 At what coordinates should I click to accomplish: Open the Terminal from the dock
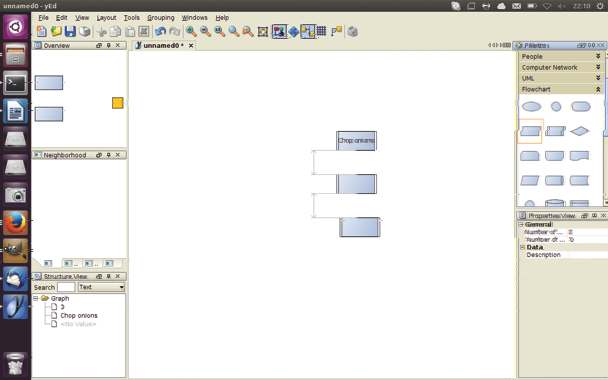point(16,83)
